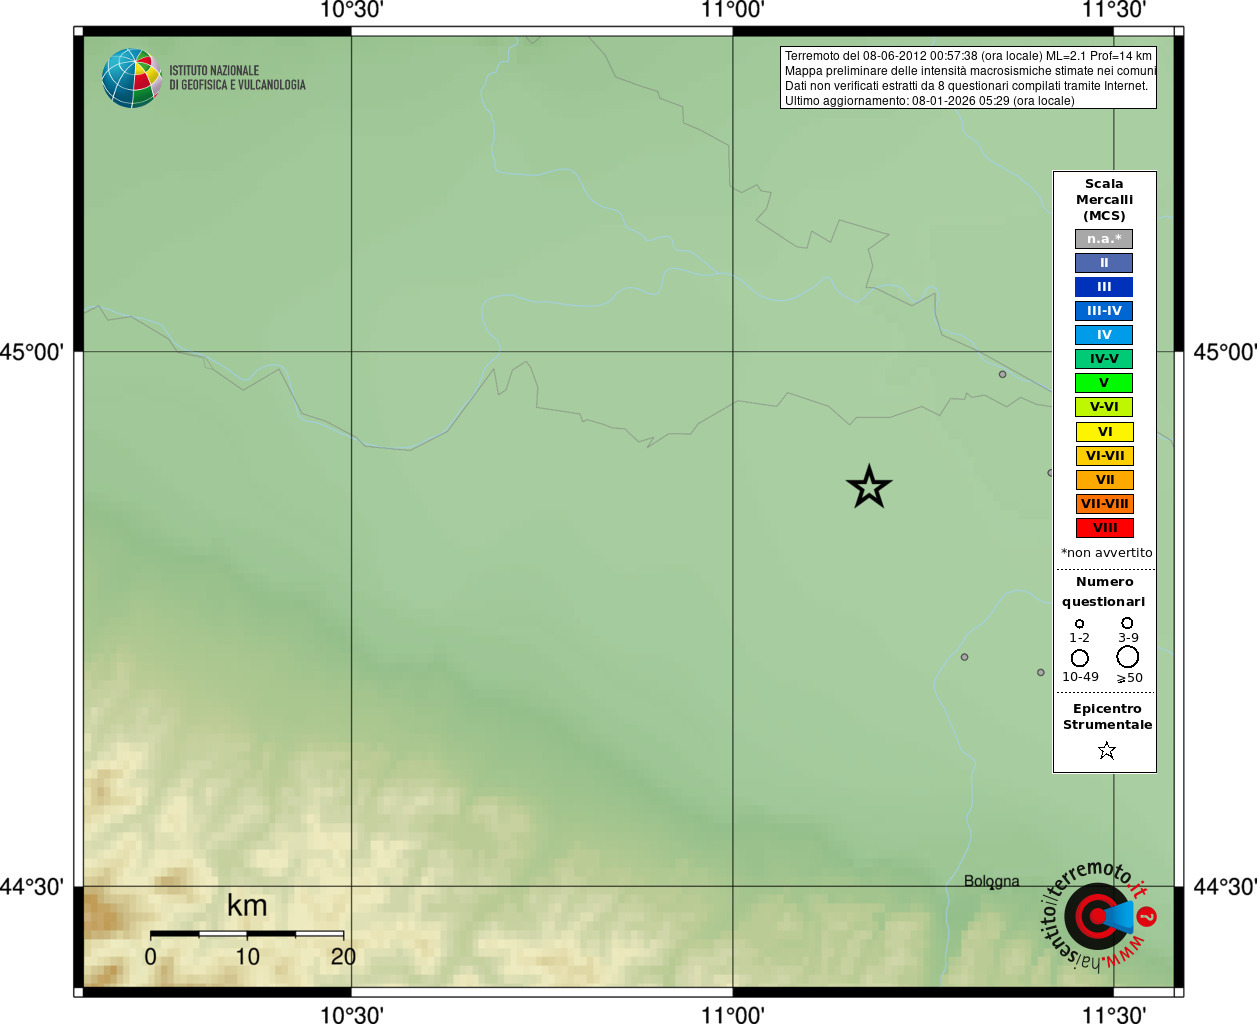Click the 'Numero questionari' heading
The height and width of the screenshot is (1024, 1257).
(1104, 591)
